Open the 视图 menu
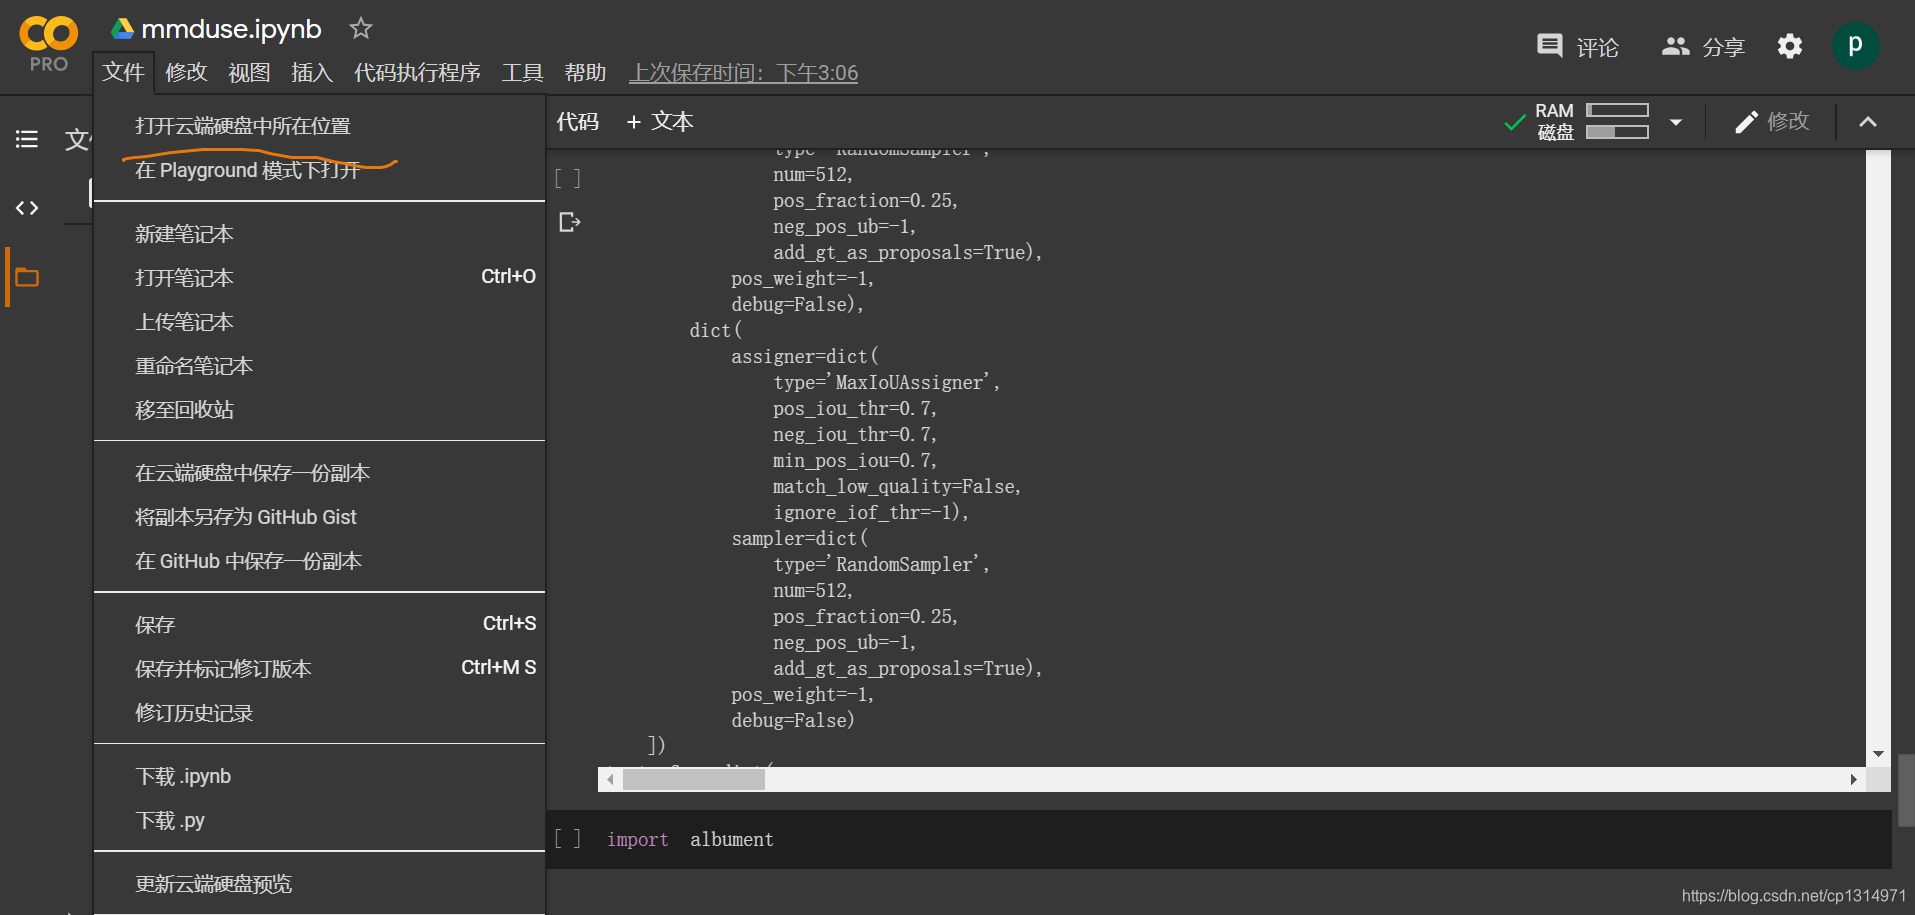Screen dimensions: 1915x915 click(x=249, y=72)
